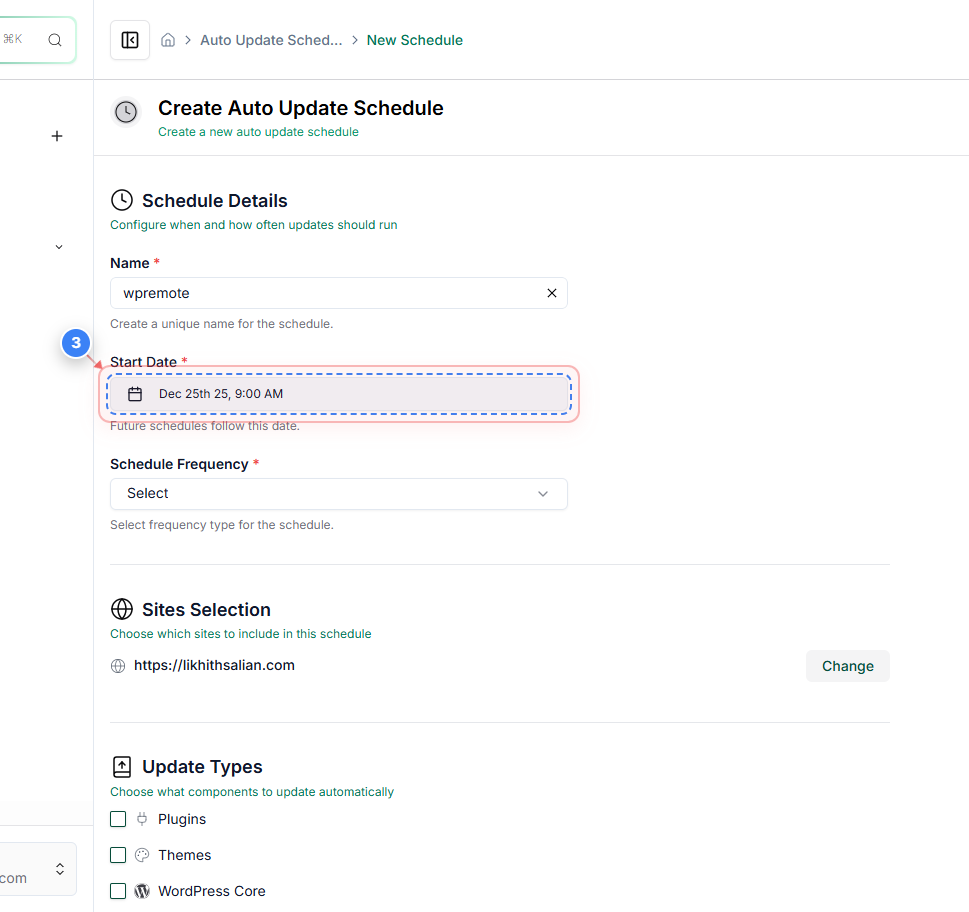Check the WordPress Core update type
Viewport: 969px width, 912px height.
[x=118, y=890]
